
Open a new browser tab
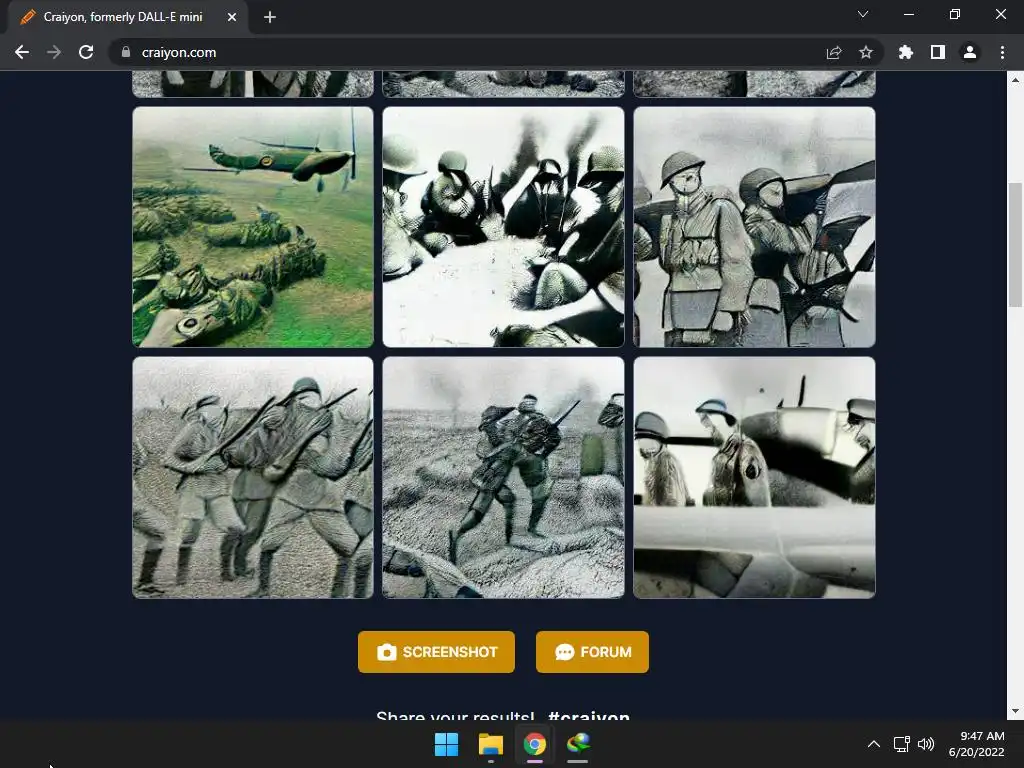270,17
